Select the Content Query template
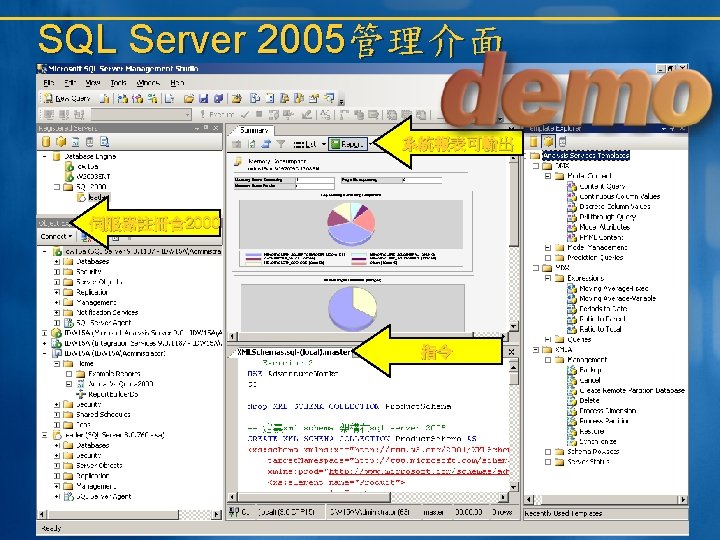The height and width of the screenshot is (540, 720). pyautogui.click(x=602, y=186)
